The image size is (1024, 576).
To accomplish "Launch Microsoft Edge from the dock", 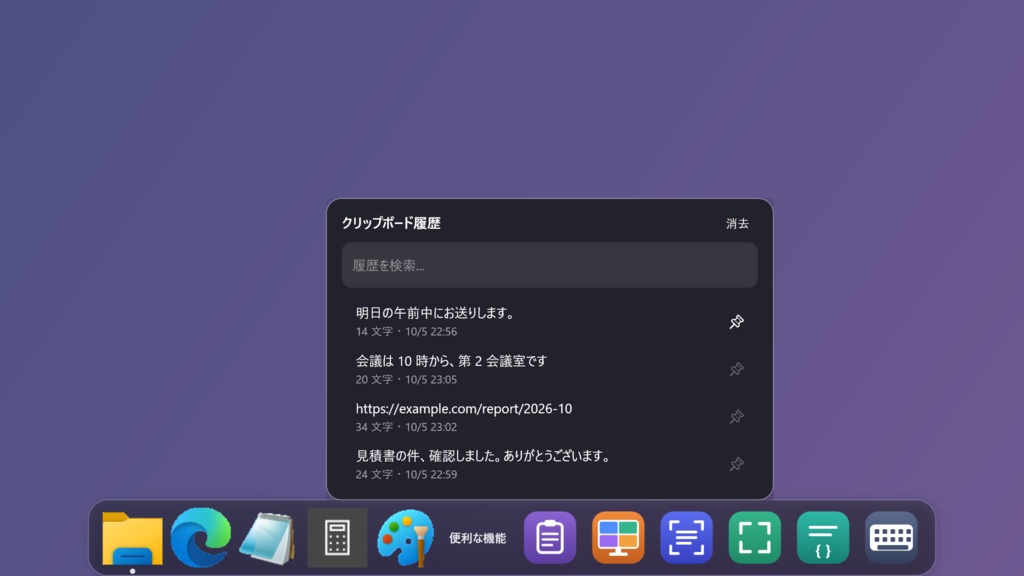I will coord(200,537).
